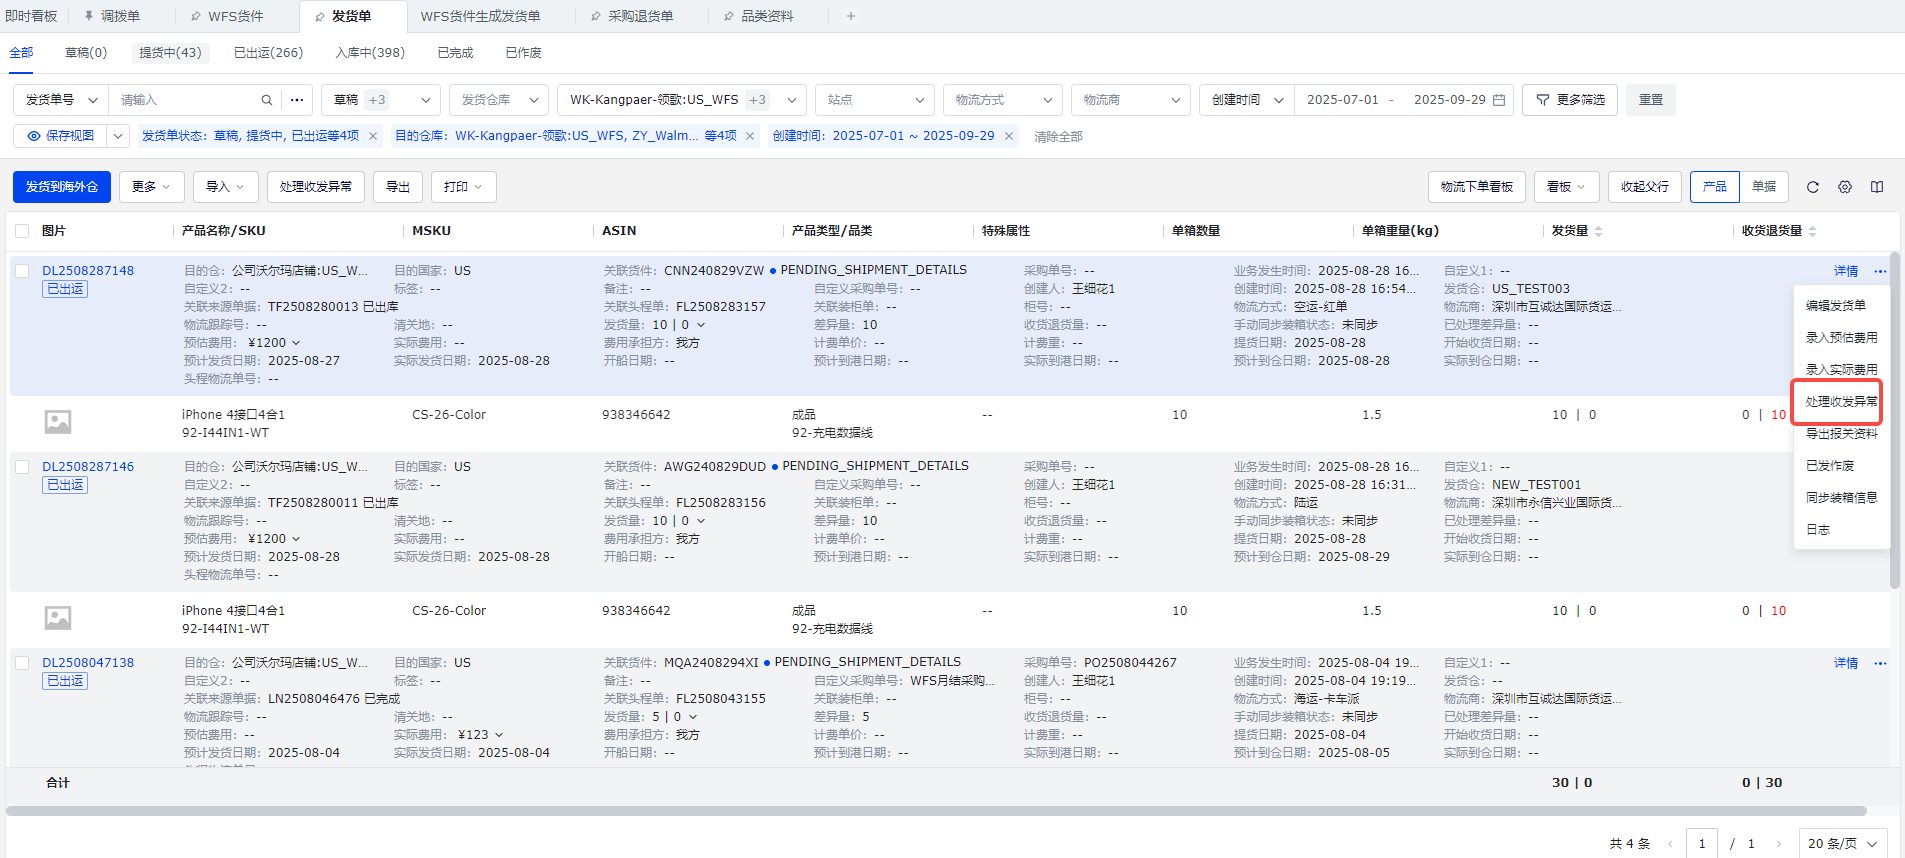Click the column layout icon
The height and width of the screenshot is (858, 1905).
pos(1877,187)
